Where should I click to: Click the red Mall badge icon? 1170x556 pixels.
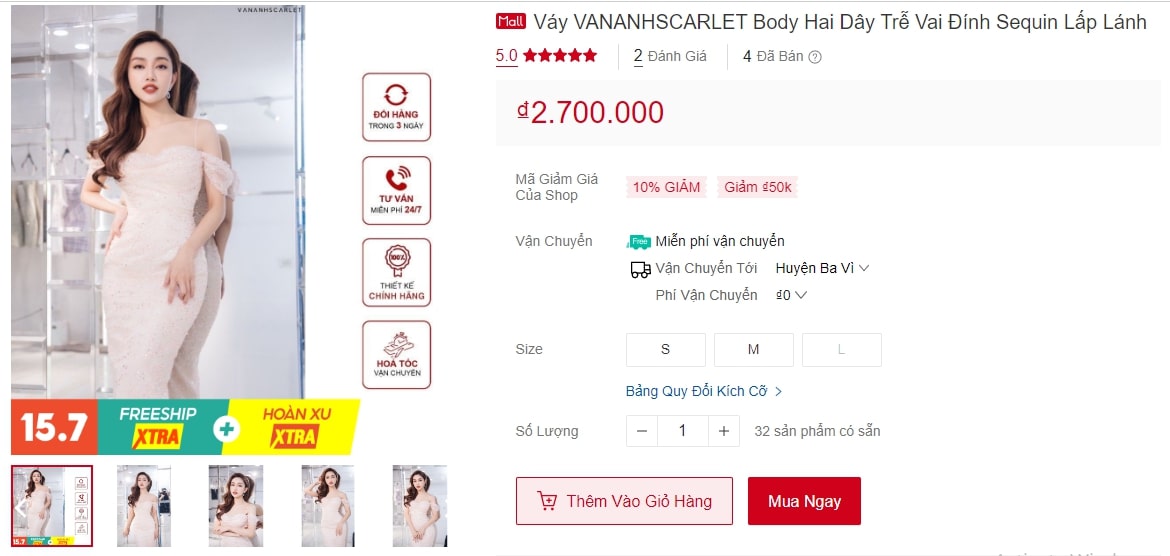511,22
